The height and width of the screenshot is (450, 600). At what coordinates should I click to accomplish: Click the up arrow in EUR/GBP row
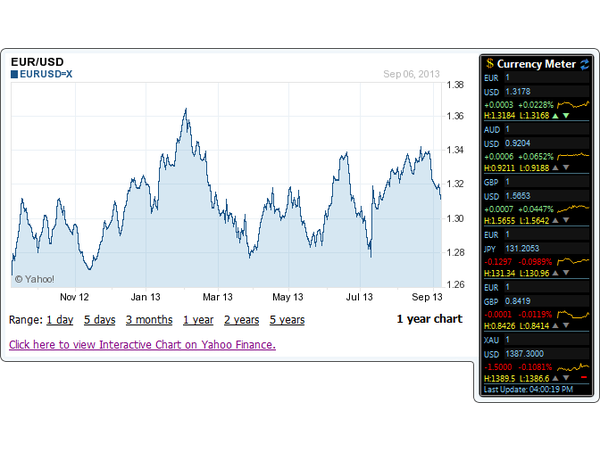(x=556, y=326)
